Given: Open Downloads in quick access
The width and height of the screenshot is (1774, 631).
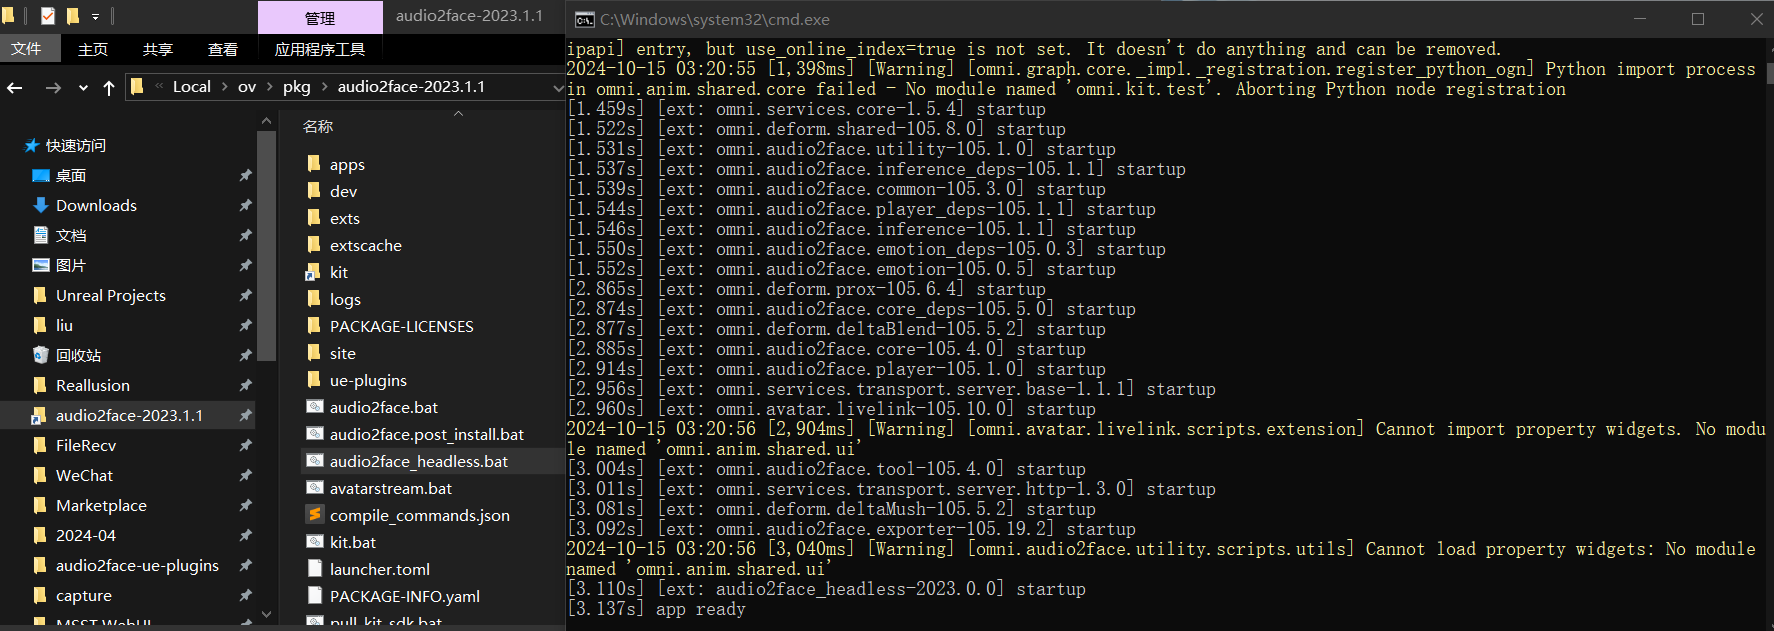Looking at the screenshot, I should coord(96,205).
